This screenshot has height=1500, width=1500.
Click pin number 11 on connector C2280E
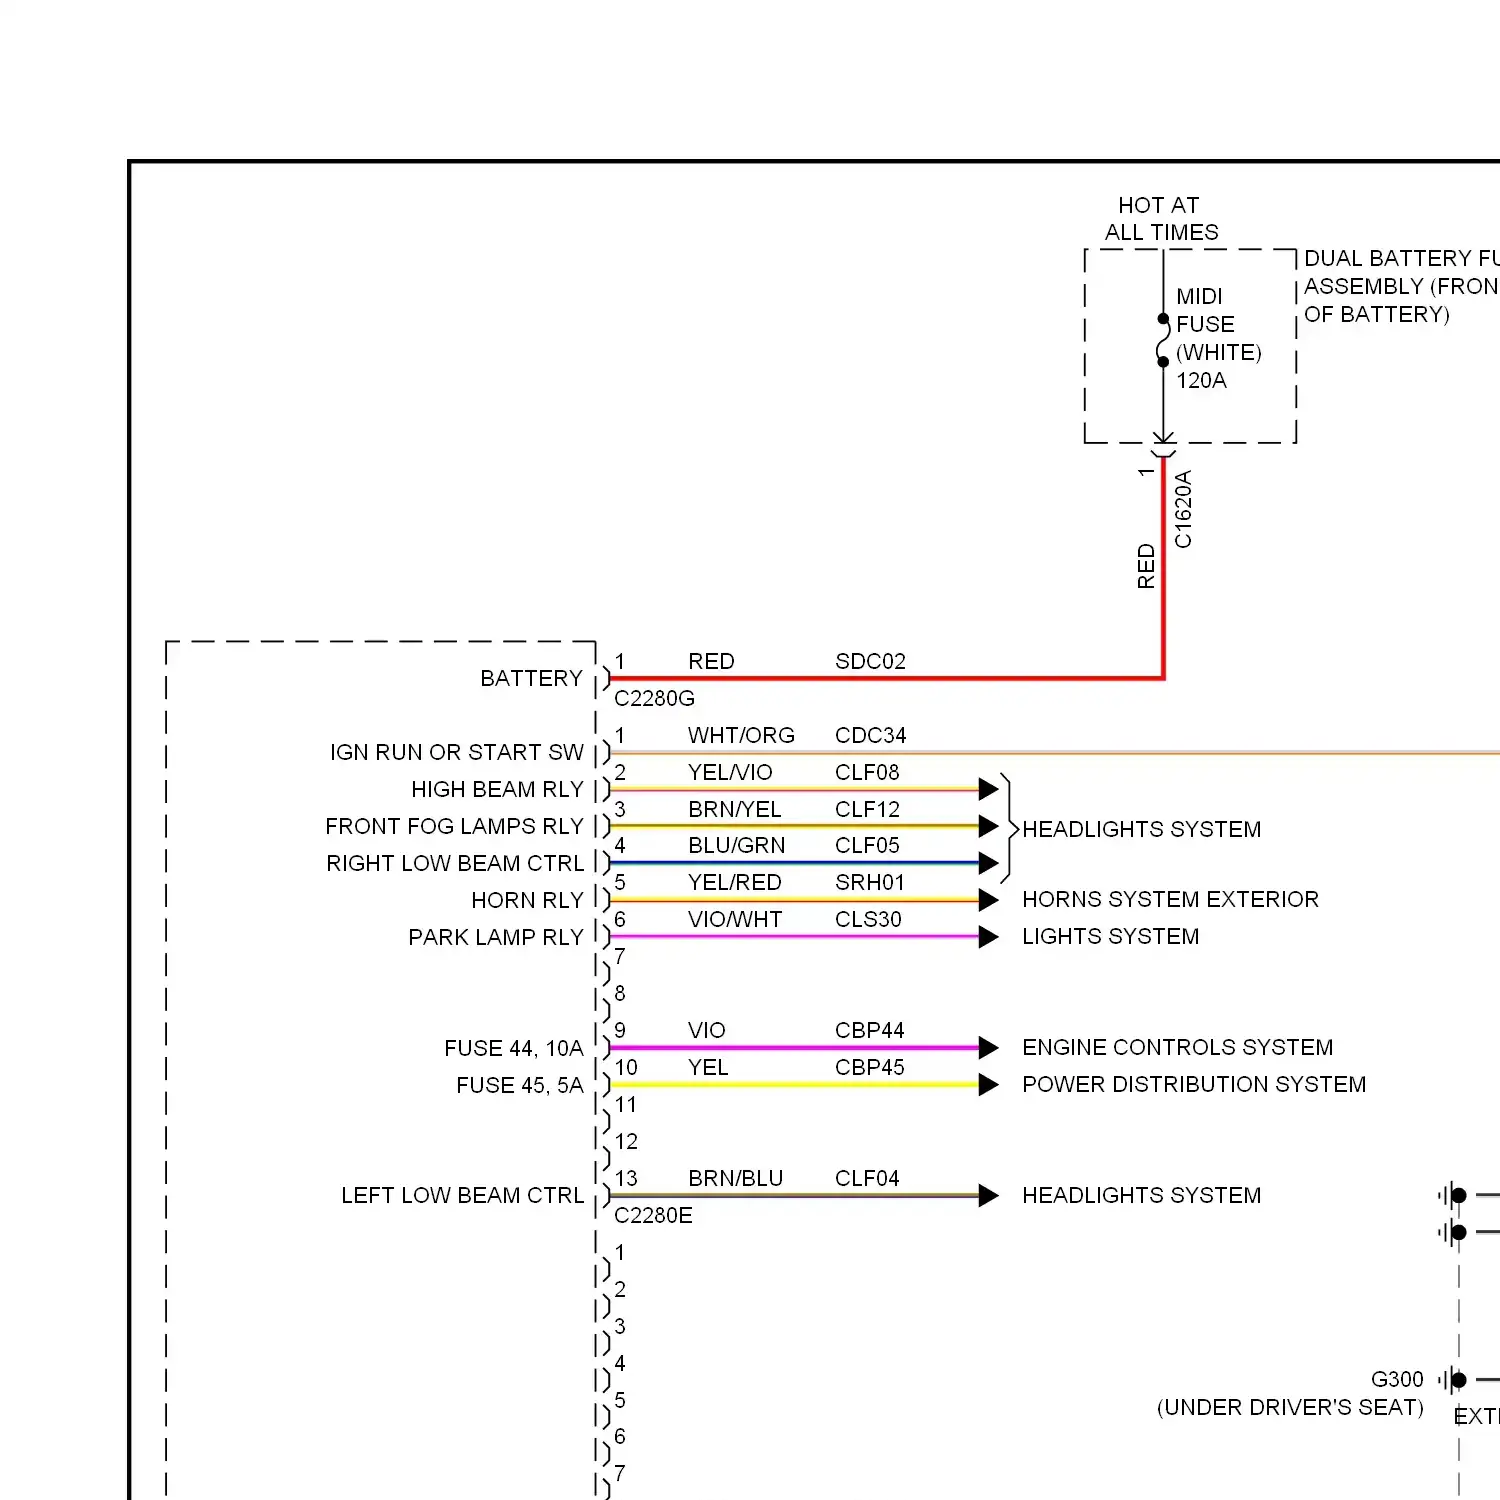pos(626,1104)
